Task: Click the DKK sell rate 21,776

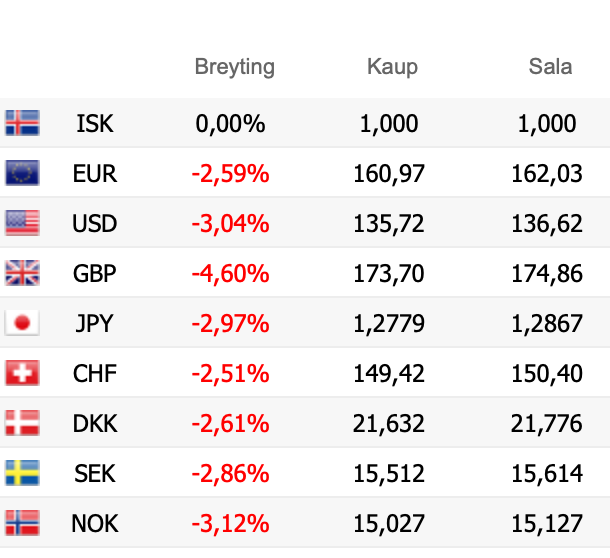Action: pos(546,424)
